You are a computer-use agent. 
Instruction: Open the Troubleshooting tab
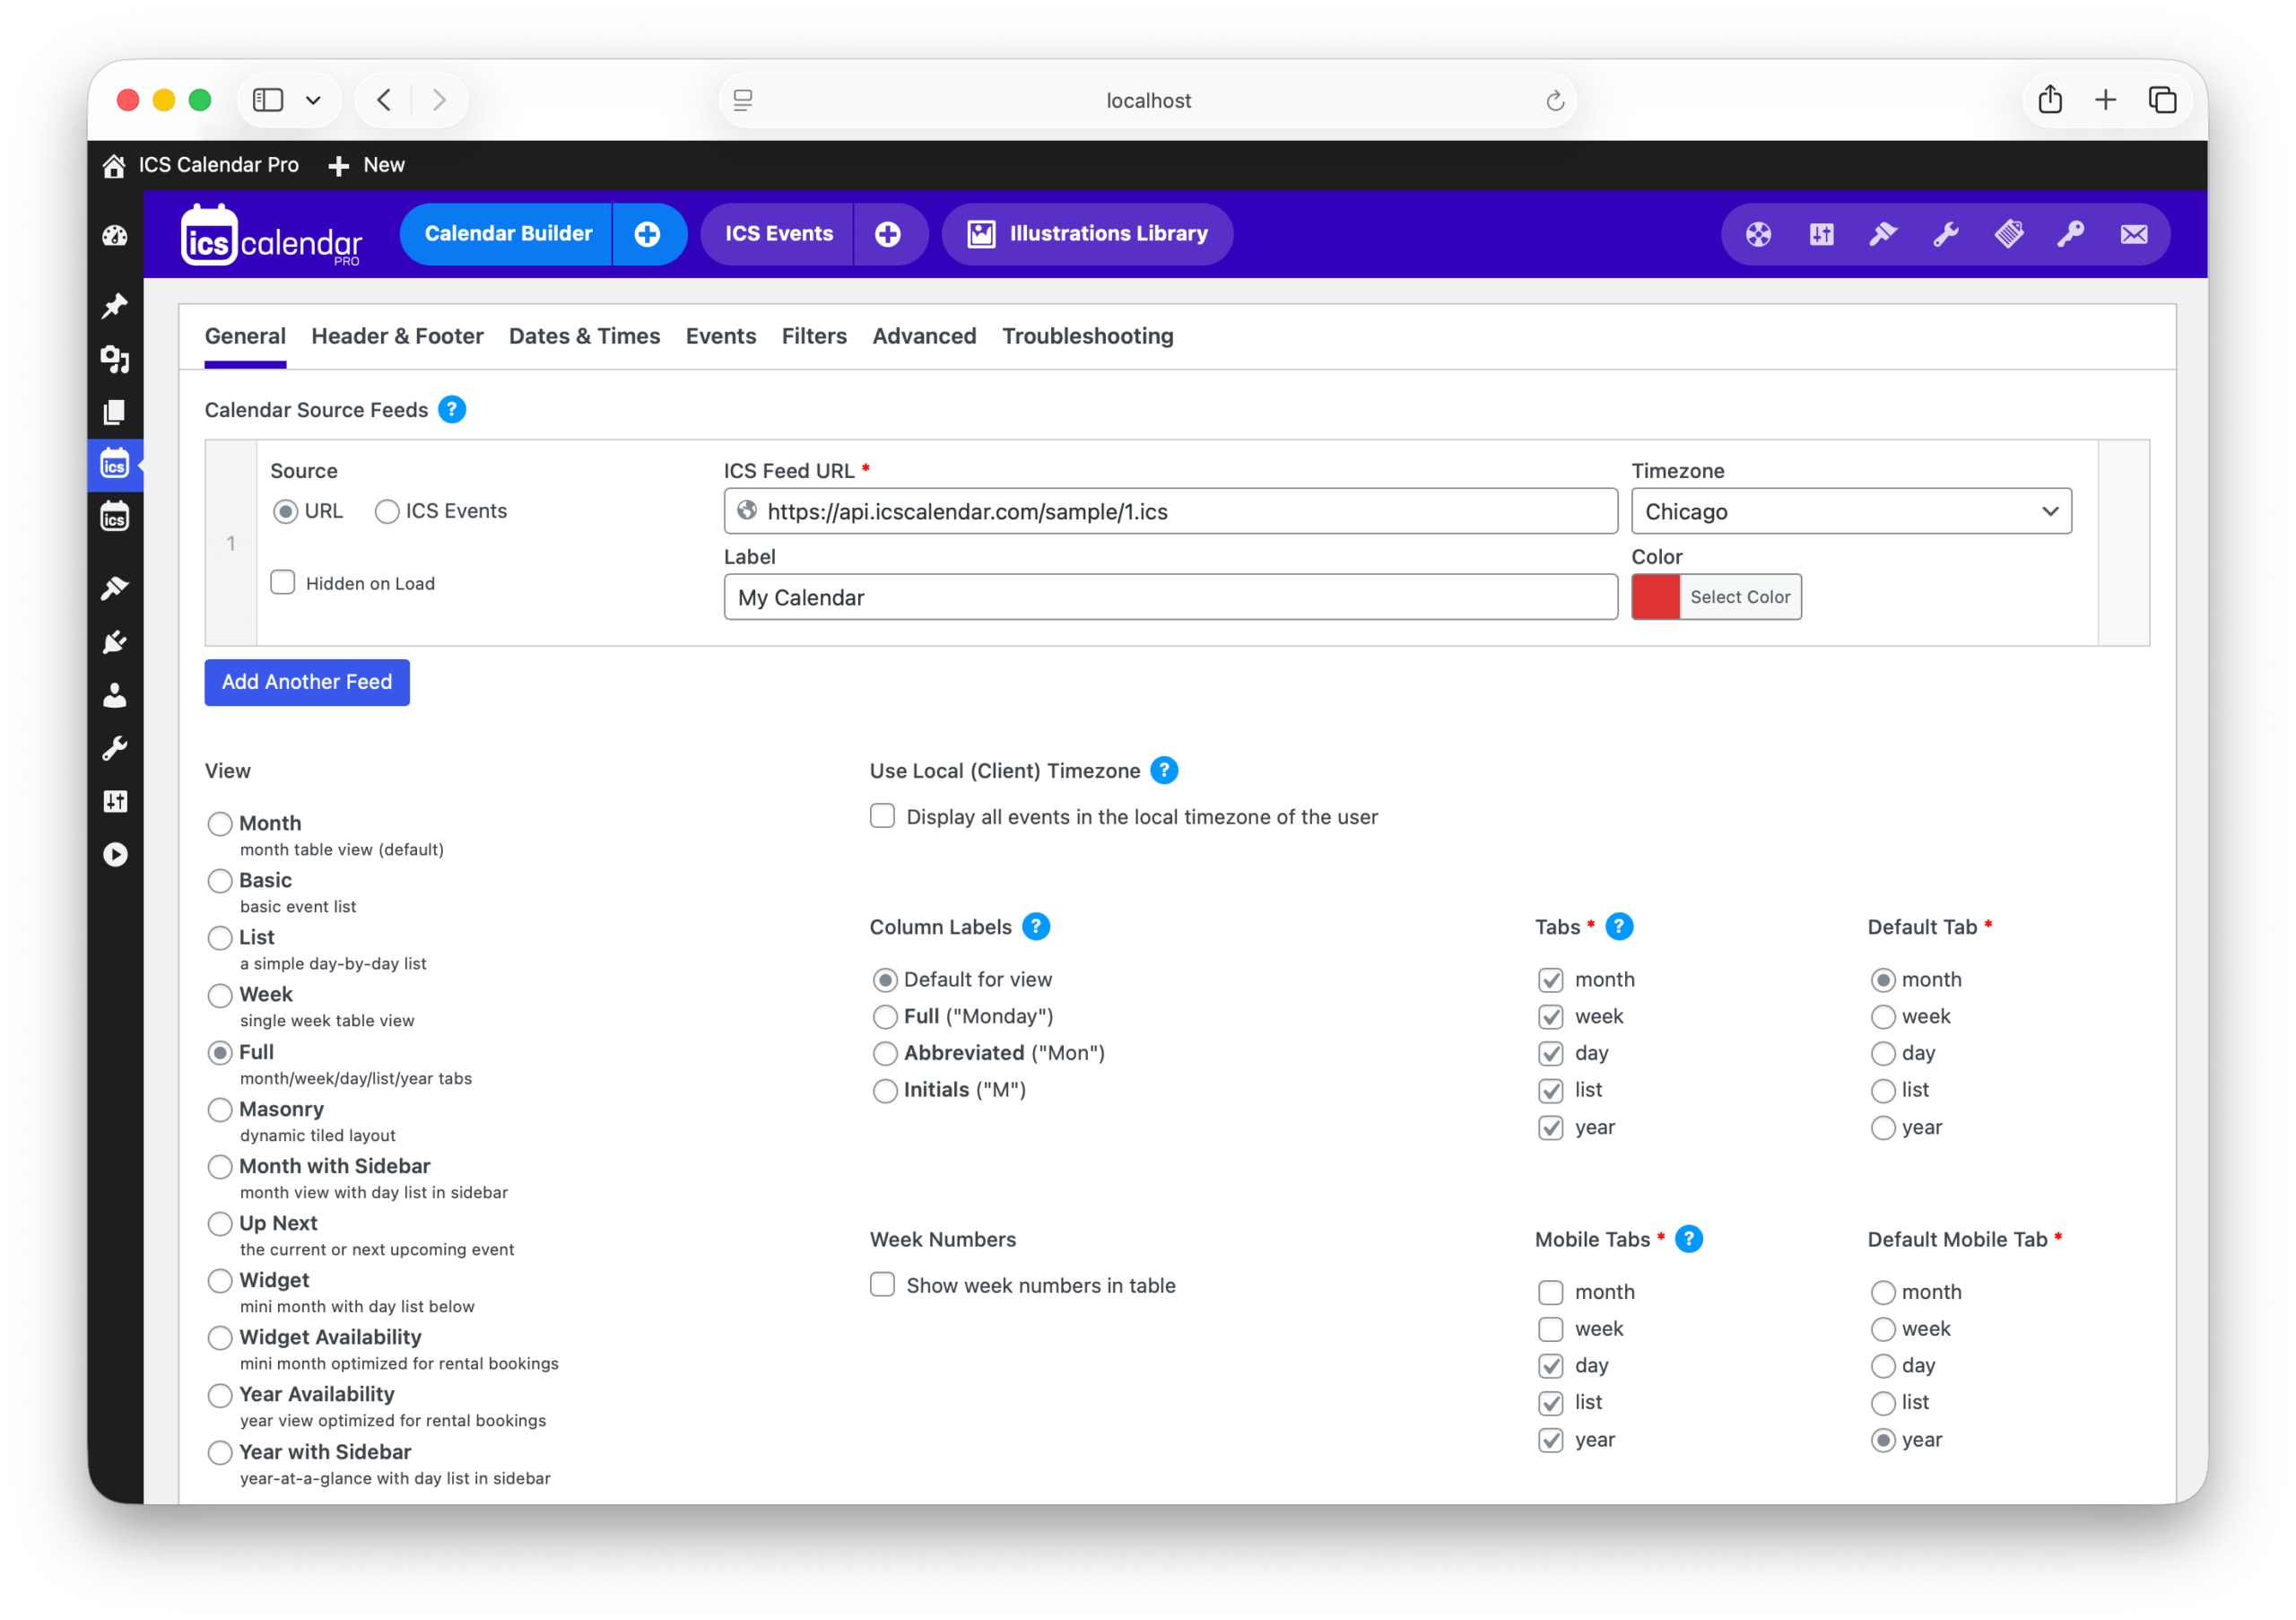coord(1088,336)
